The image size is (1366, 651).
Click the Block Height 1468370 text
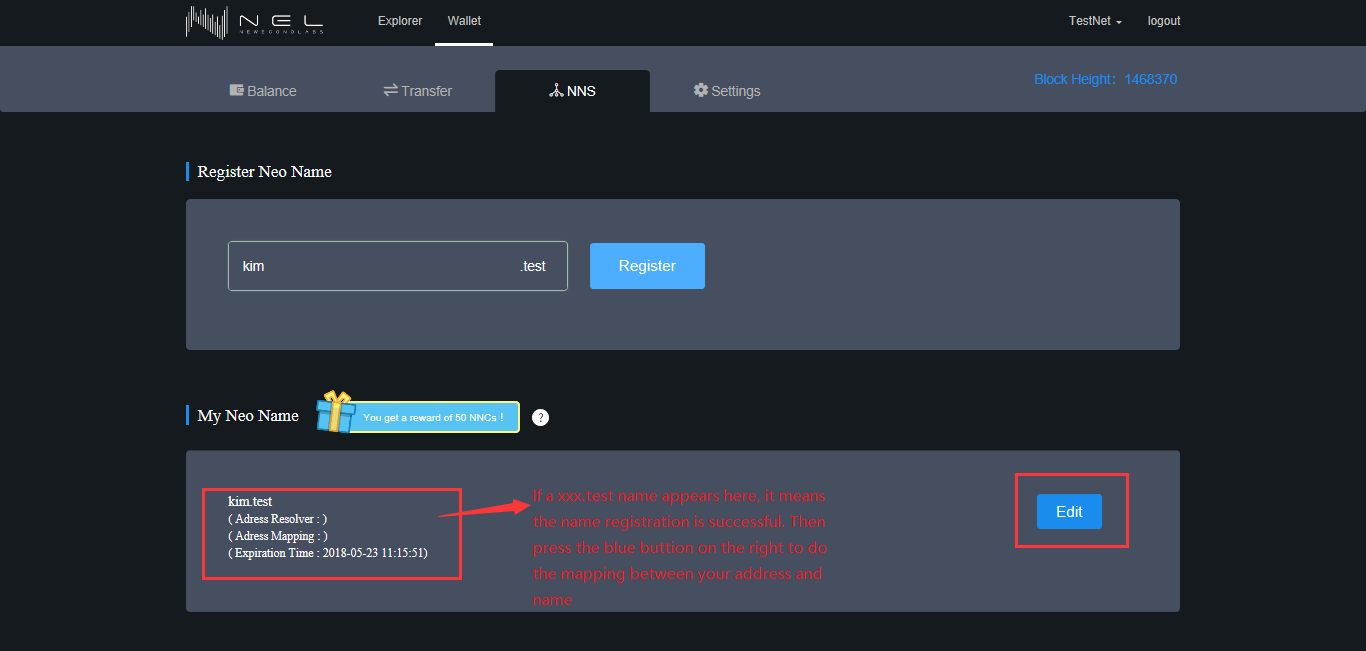[x=1105, y=79]
